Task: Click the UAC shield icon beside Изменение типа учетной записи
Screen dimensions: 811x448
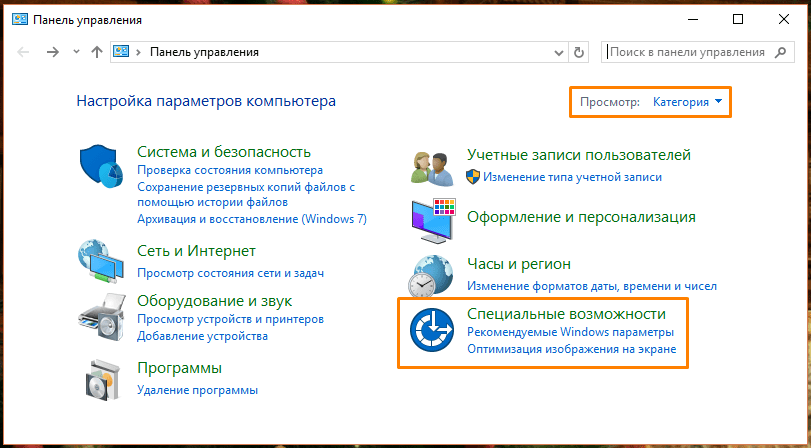Action: click(473, 177)
